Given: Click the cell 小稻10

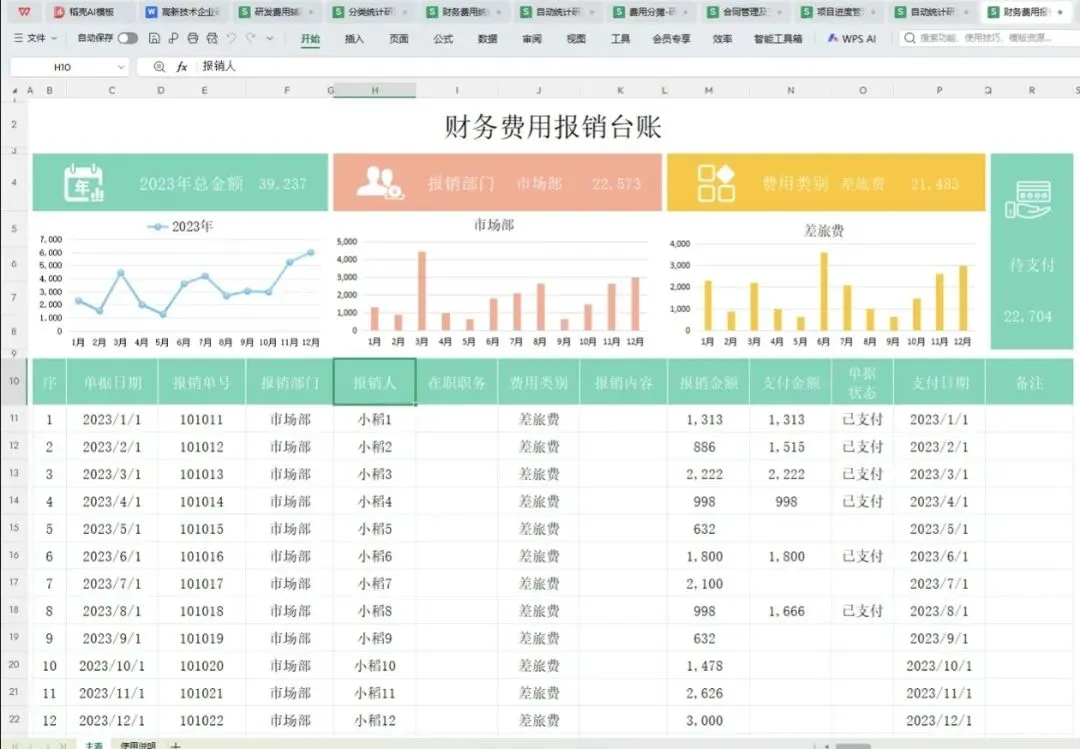Looking at the screenshot, I should (x=375, y=666).
